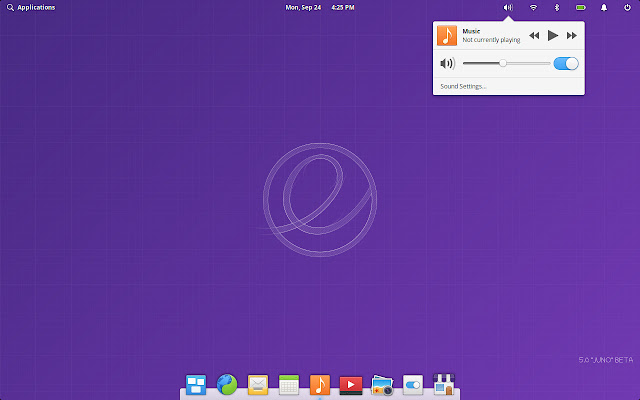Open the notifications bell indicator

604,7
